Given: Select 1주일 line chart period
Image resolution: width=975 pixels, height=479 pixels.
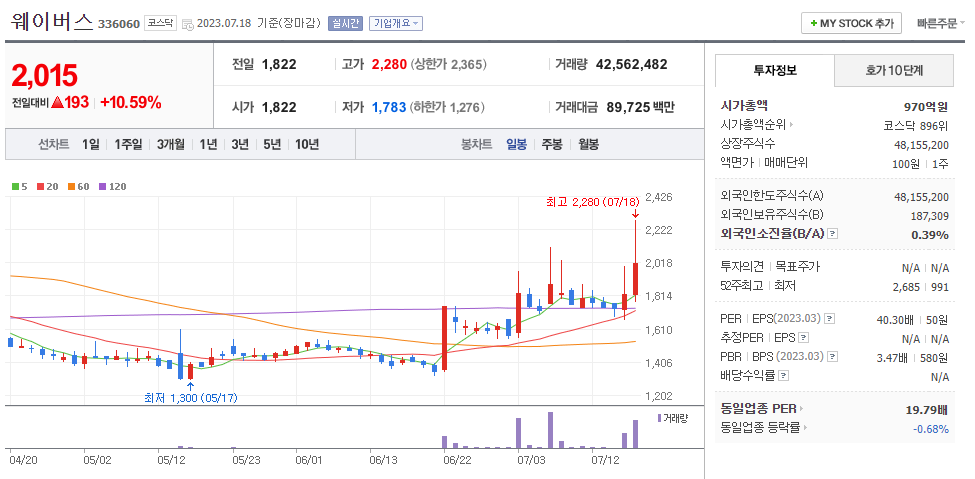Looking at the screenshot, I should (128, 144).
